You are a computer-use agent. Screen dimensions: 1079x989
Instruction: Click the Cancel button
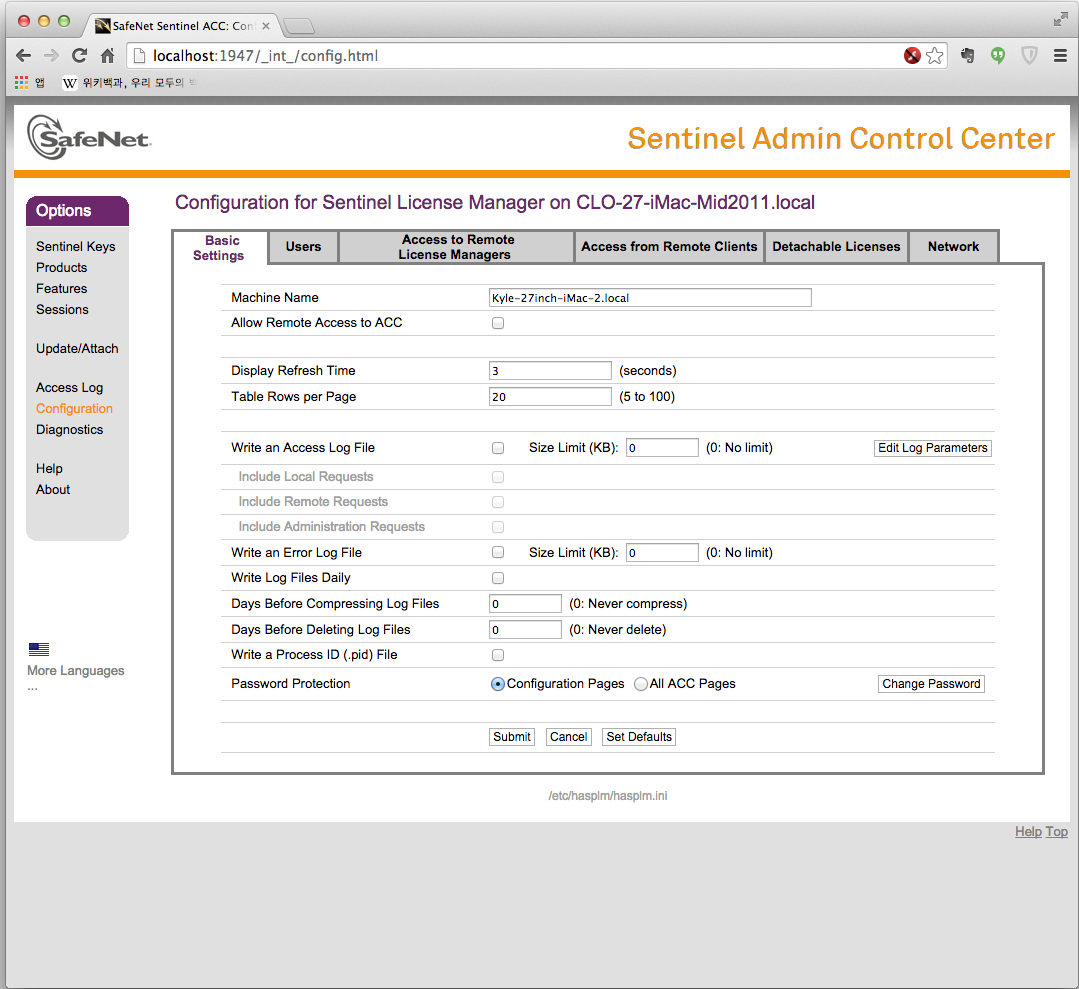[x=568, y=737]
